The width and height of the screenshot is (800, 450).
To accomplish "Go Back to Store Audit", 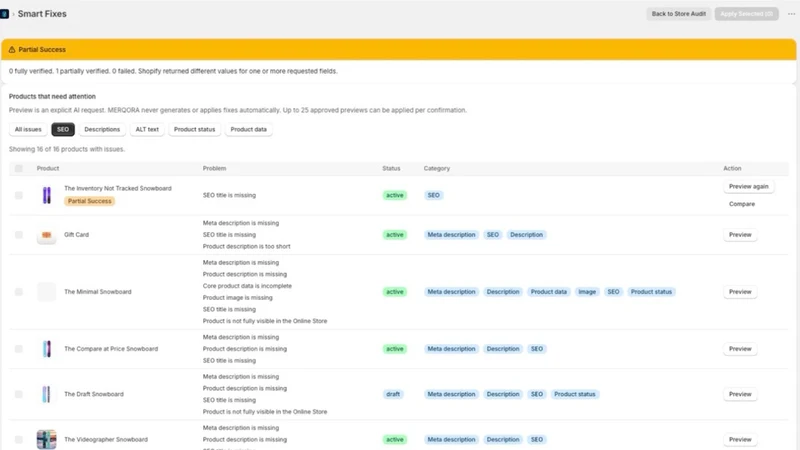I will click(679, 14).
